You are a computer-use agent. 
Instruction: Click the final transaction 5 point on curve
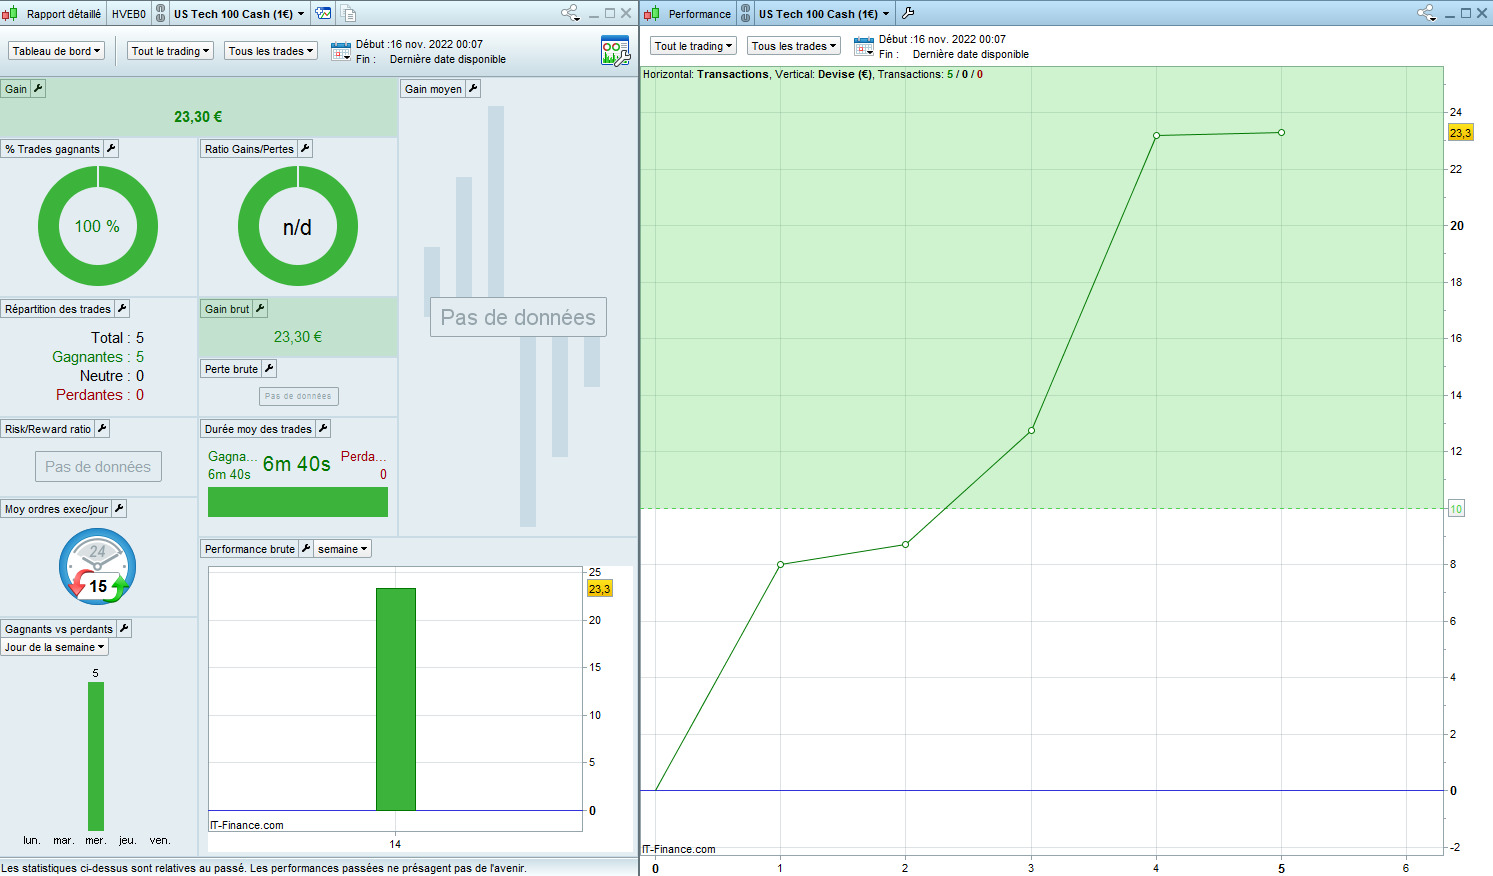pos(1281,133)
